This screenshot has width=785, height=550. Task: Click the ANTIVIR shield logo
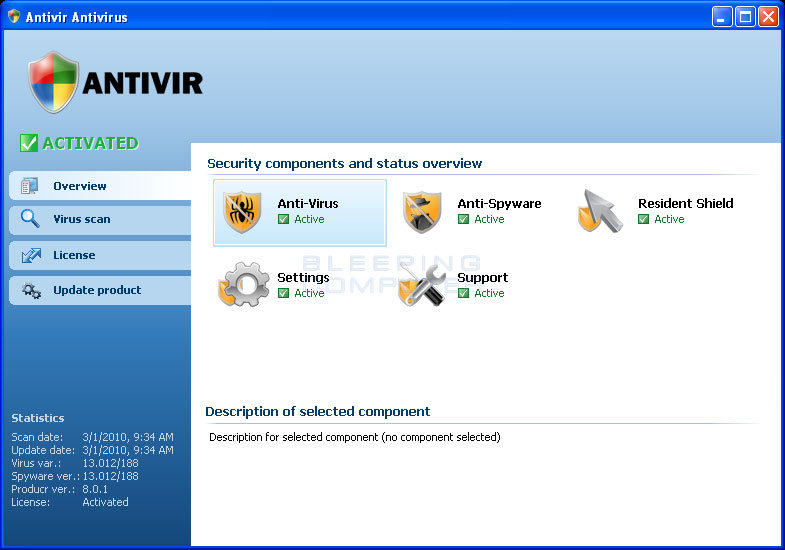(x=54, y=82)
